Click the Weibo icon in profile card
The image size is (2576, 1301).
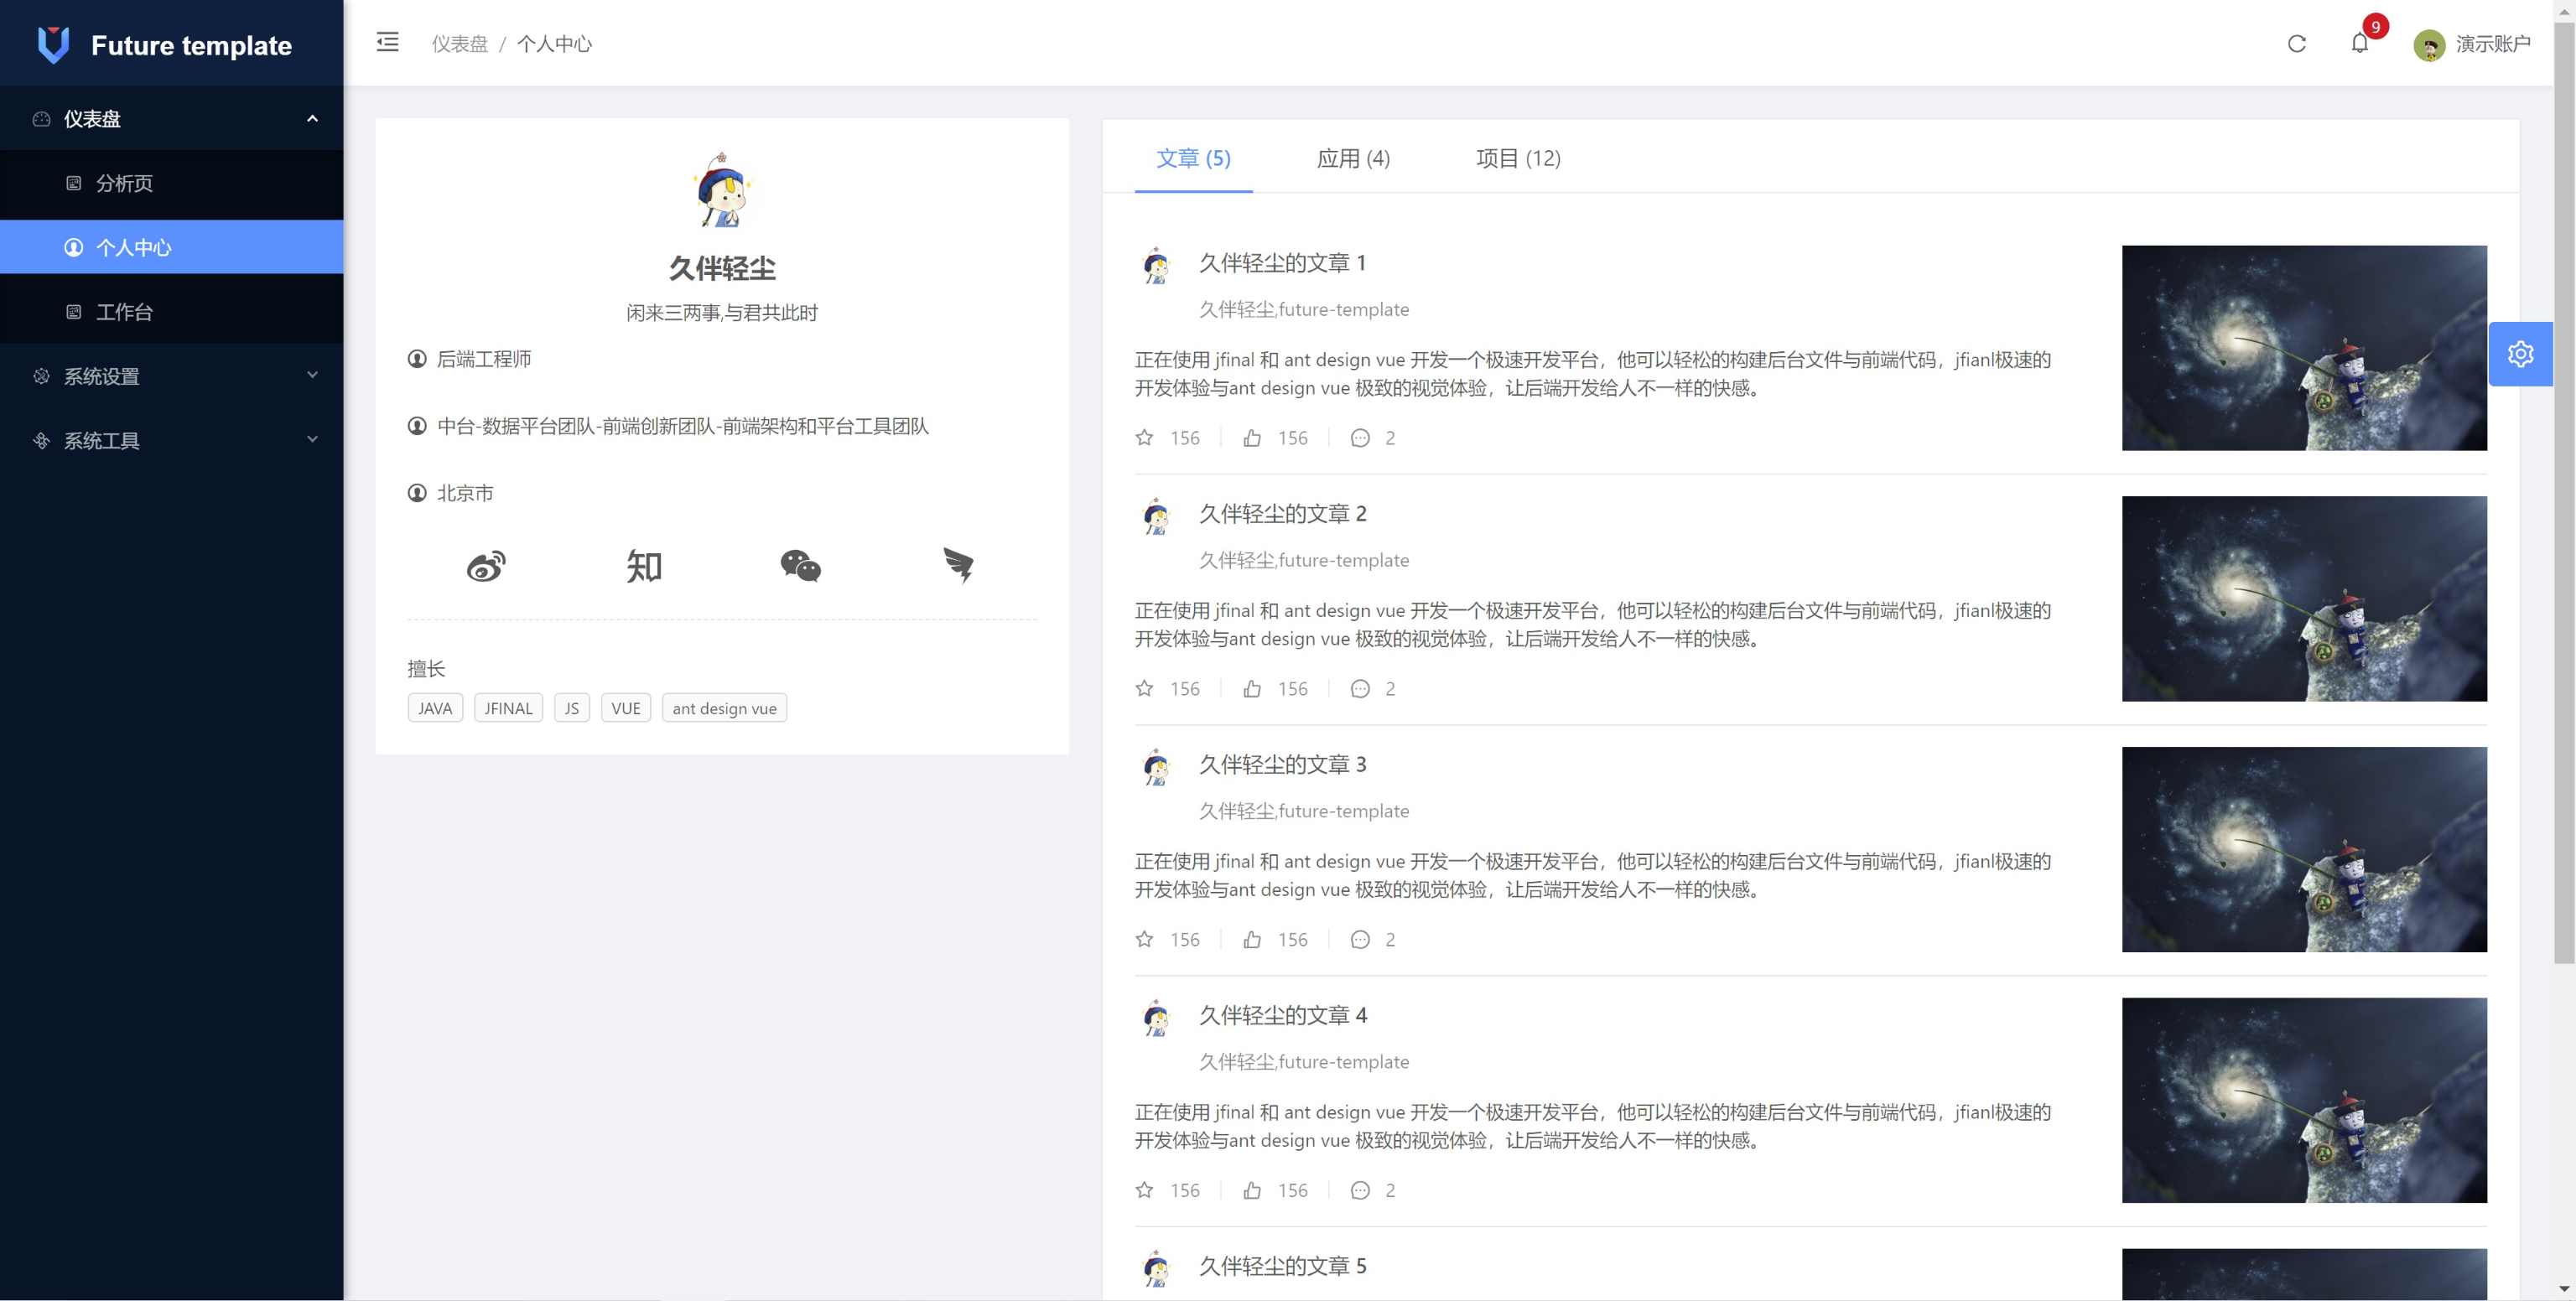tap(486, 566)
